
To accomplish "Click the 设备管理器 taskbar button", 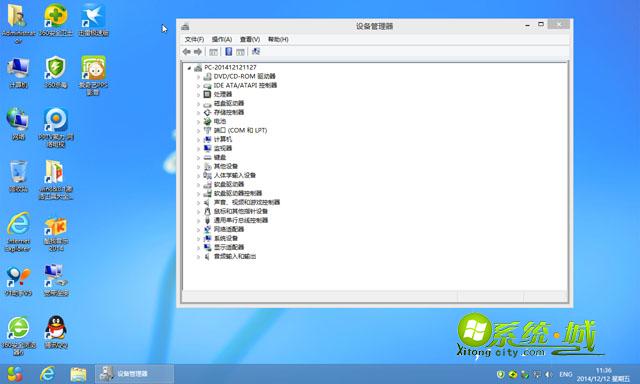I will click(x=135, y=374).
